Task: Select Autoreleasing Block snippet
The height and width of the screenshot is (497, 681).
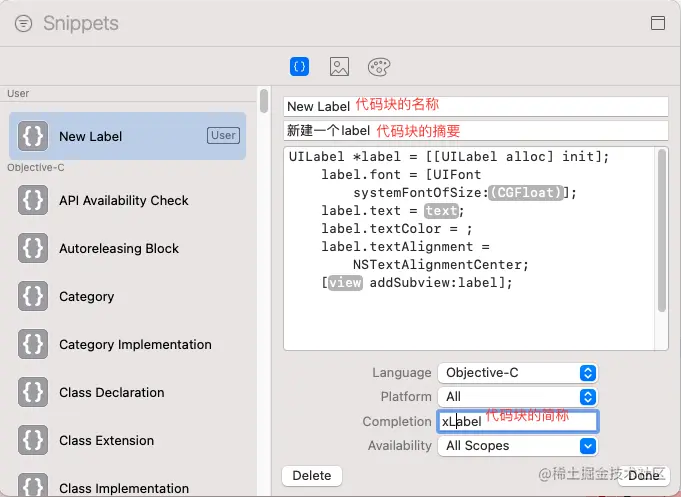Action: click(119, 248)
